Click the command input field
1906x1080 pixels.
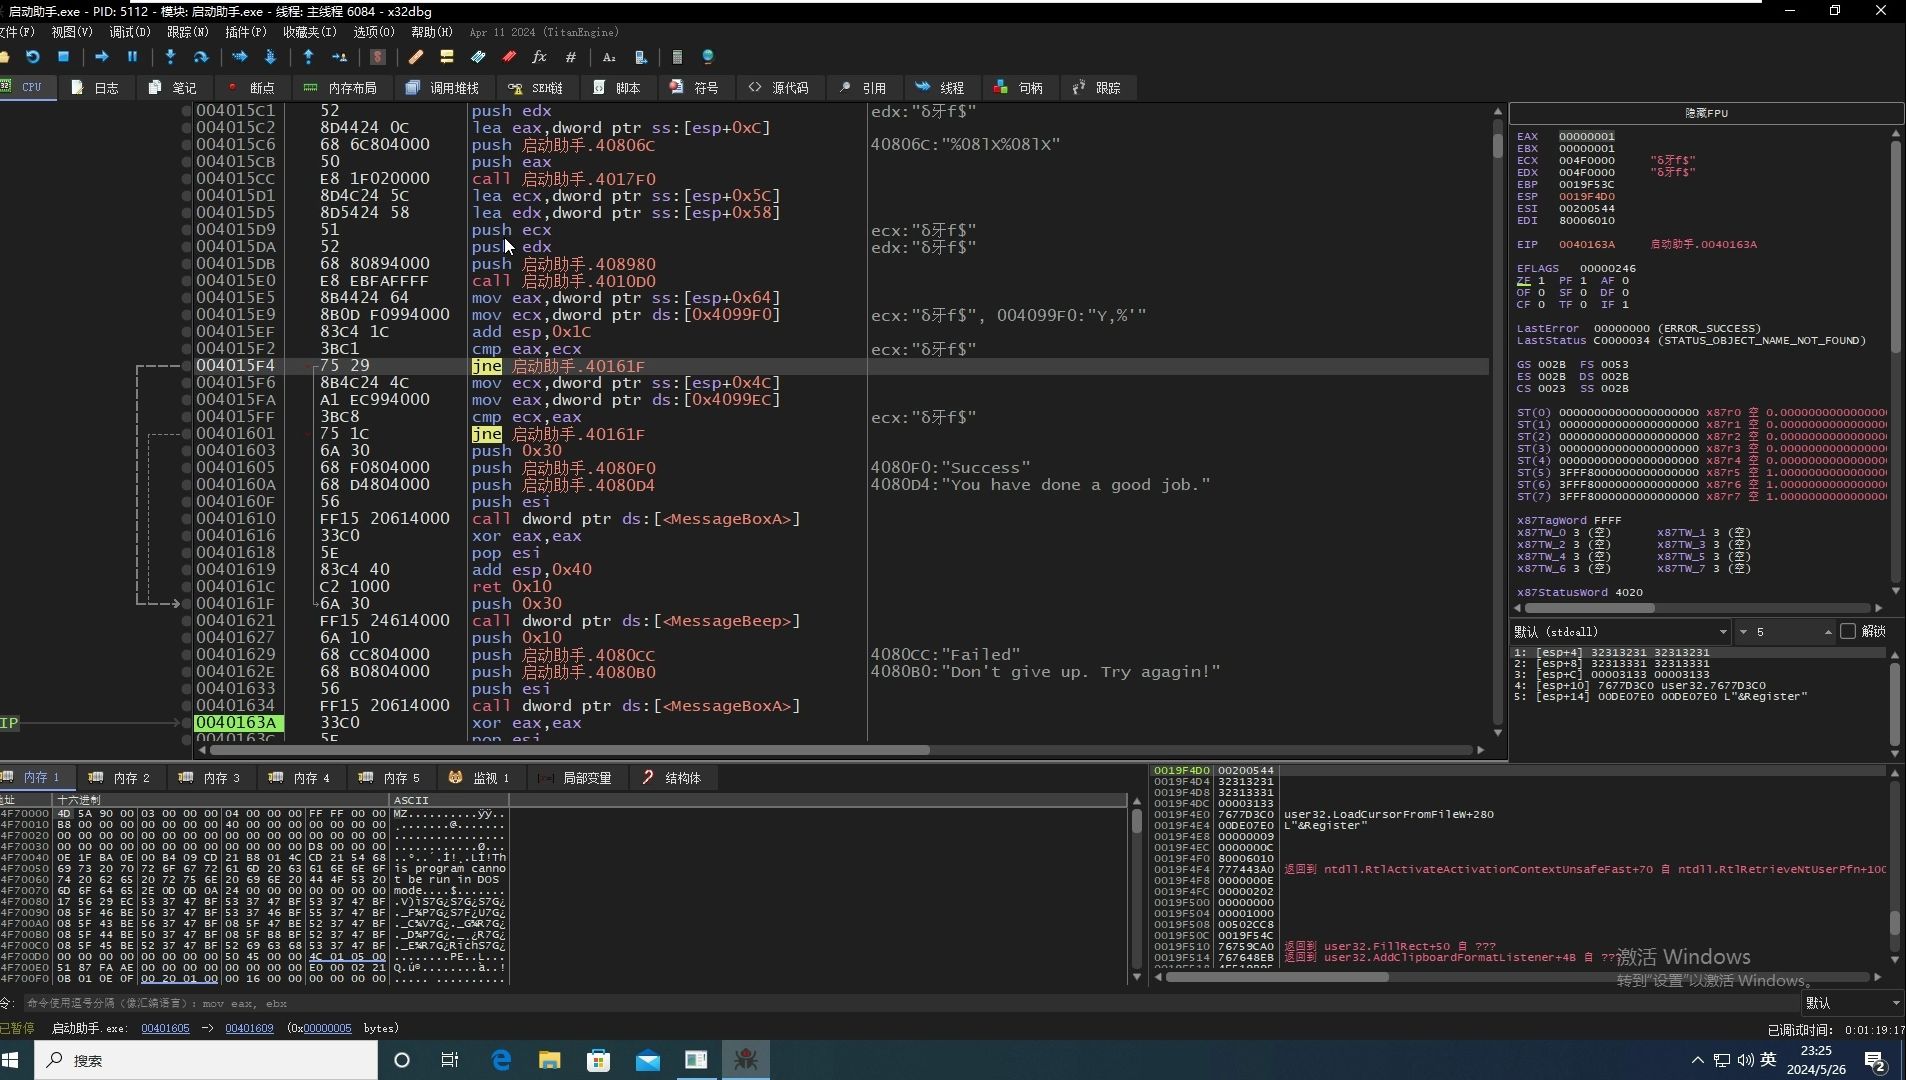pos(910,1003)
